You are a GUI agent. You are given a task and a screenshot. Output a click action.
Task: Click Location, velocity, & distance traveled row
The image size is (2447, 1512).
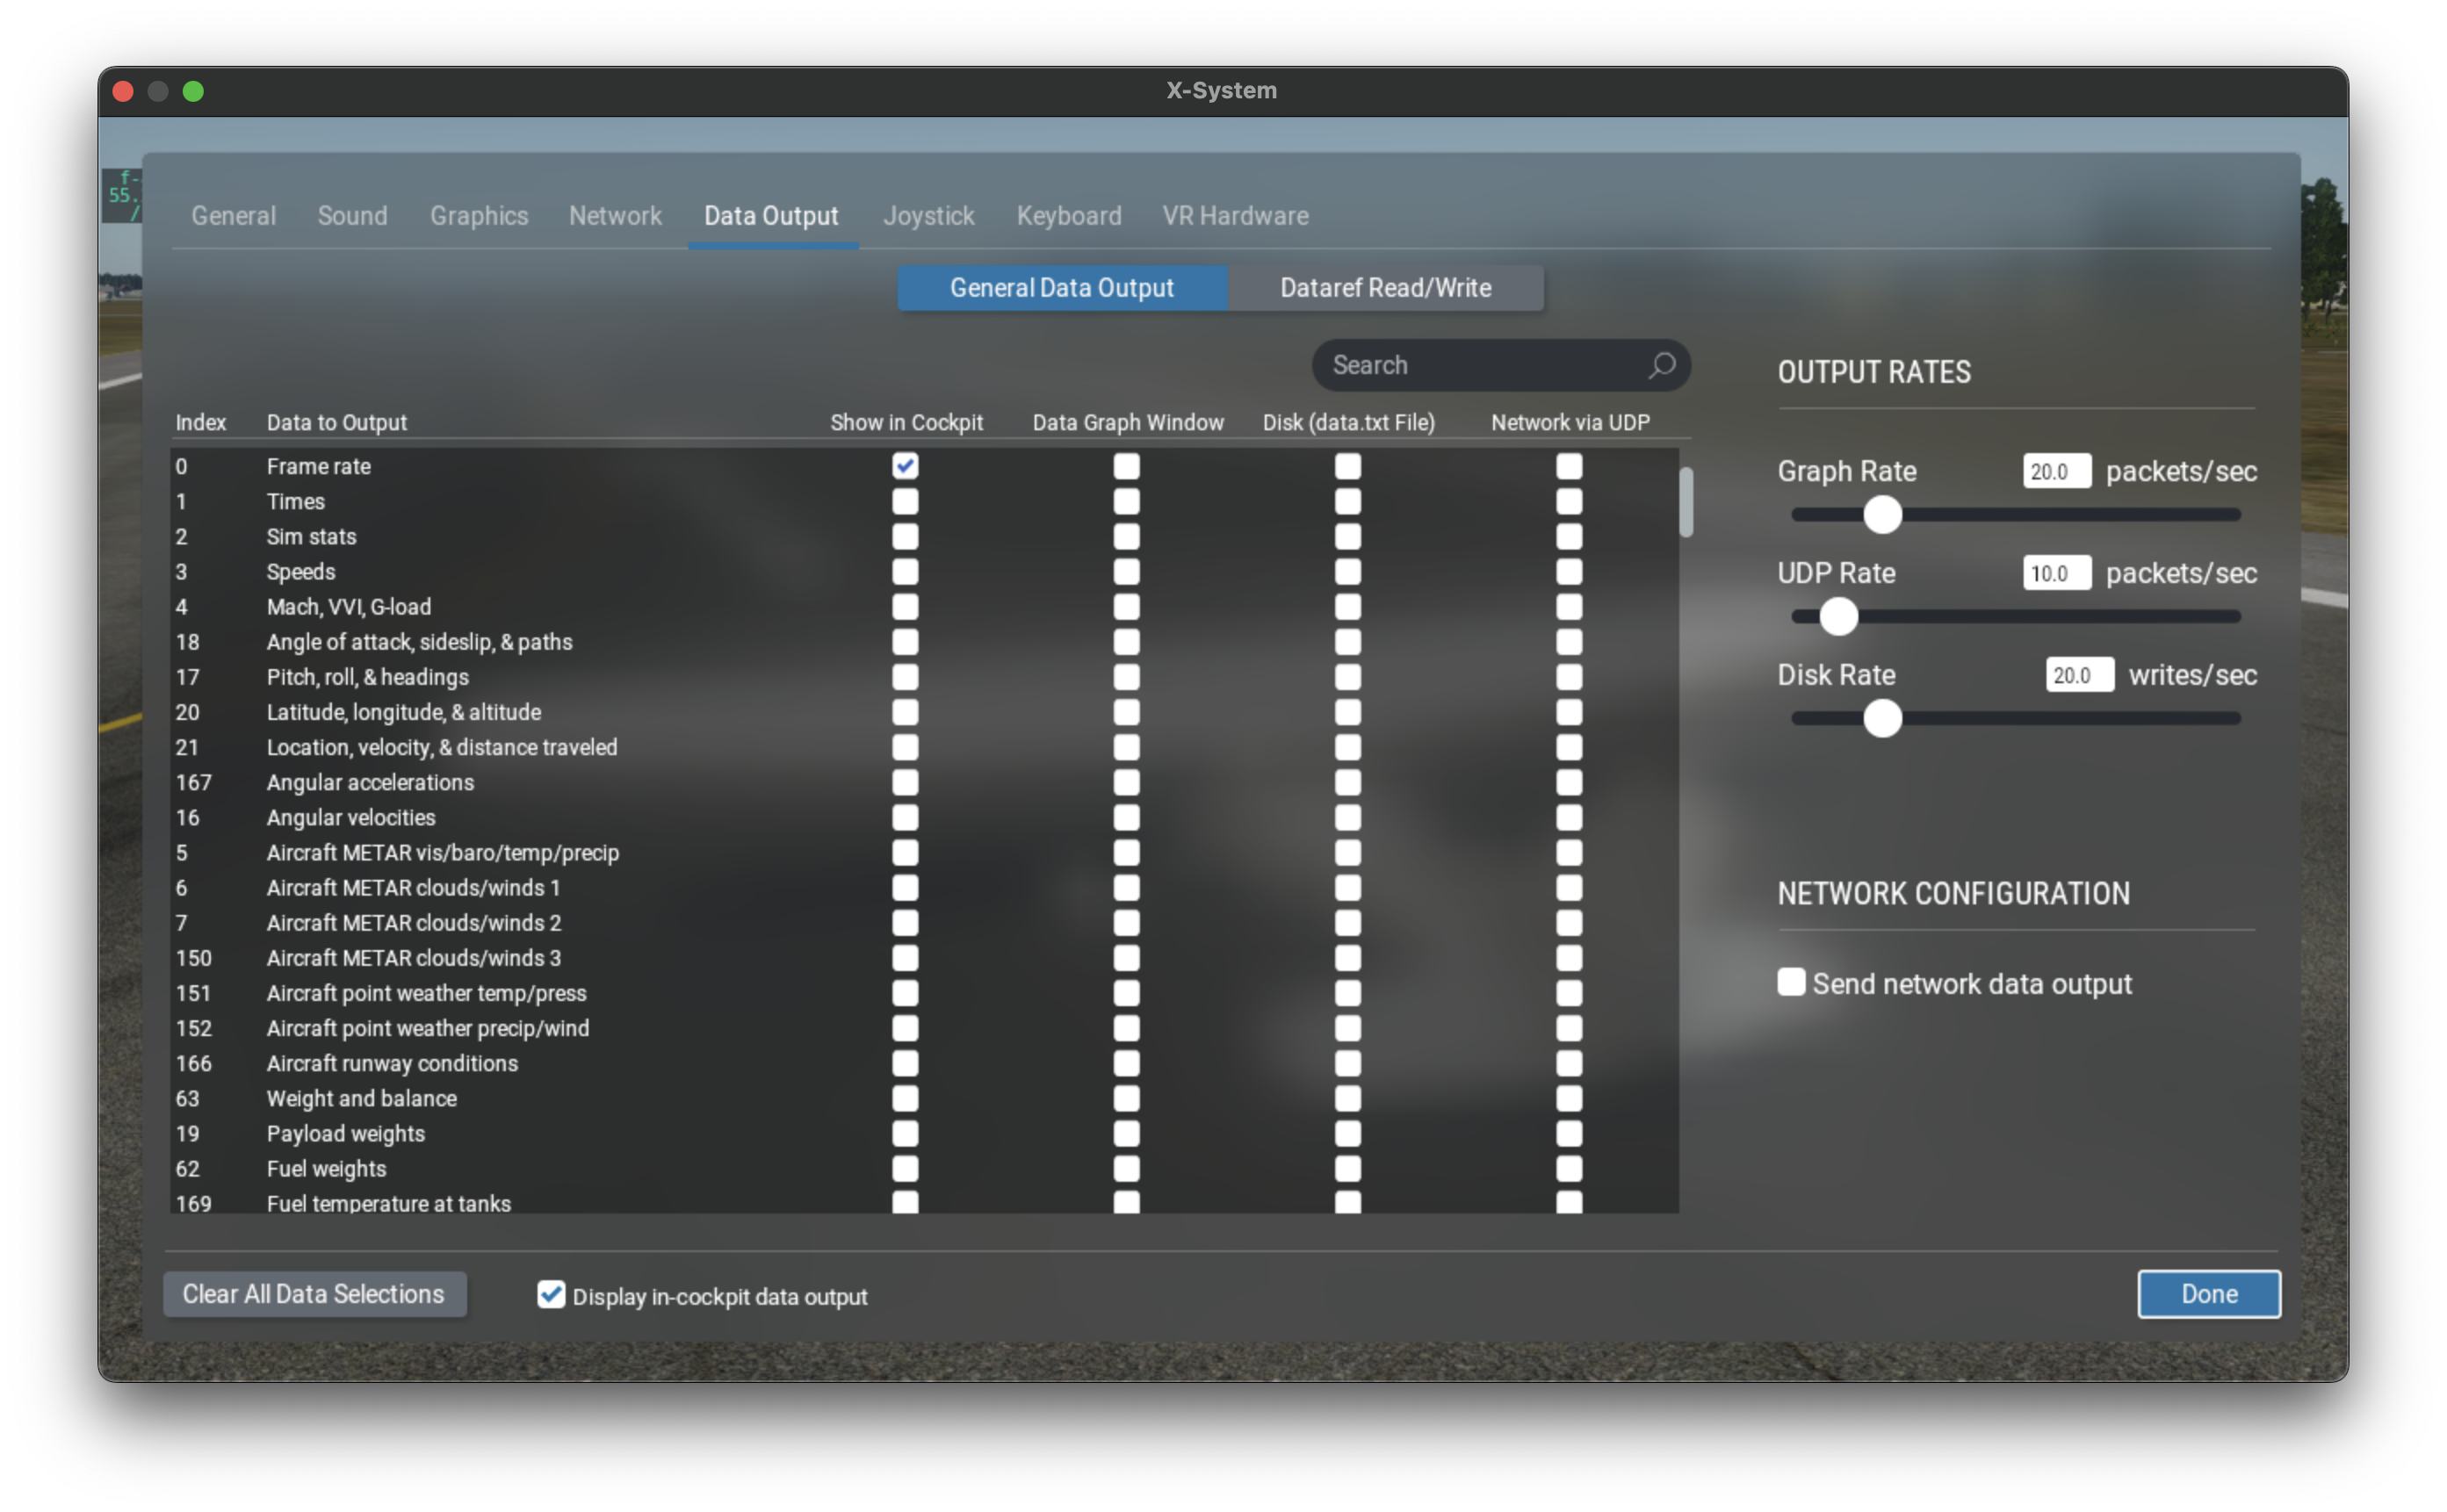tap(925, 747)
